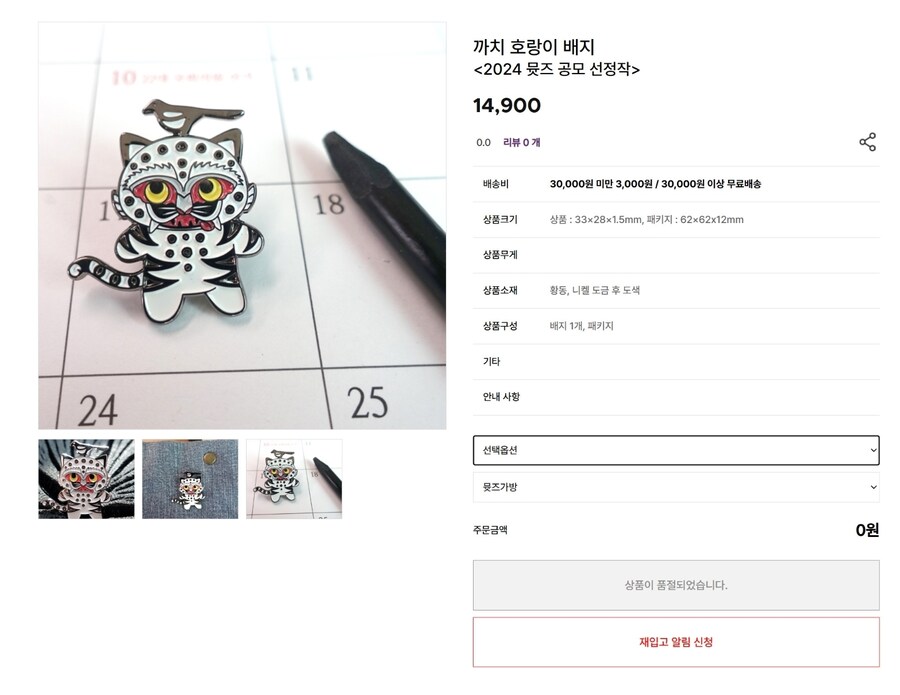Select the first tiger badge thumbnail
The height and width of the screenshot is (695, 900).
85,479
